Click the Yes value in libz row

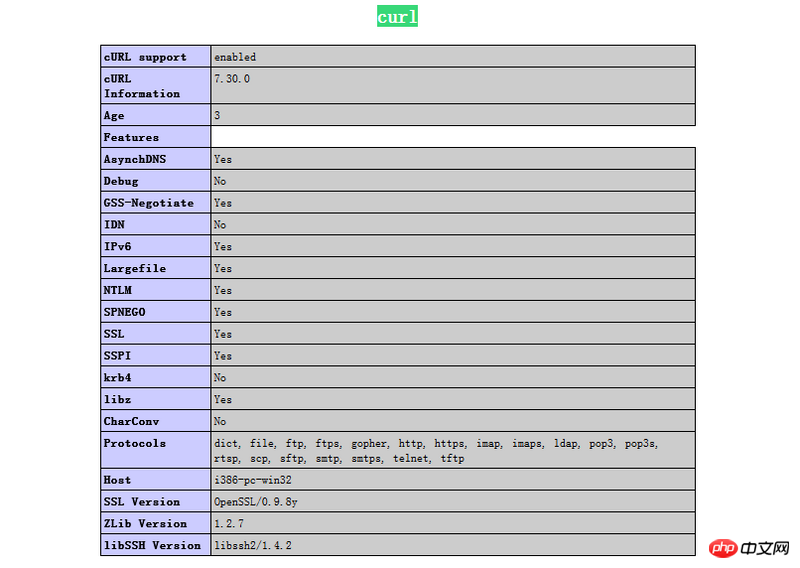tap(223, 400)
